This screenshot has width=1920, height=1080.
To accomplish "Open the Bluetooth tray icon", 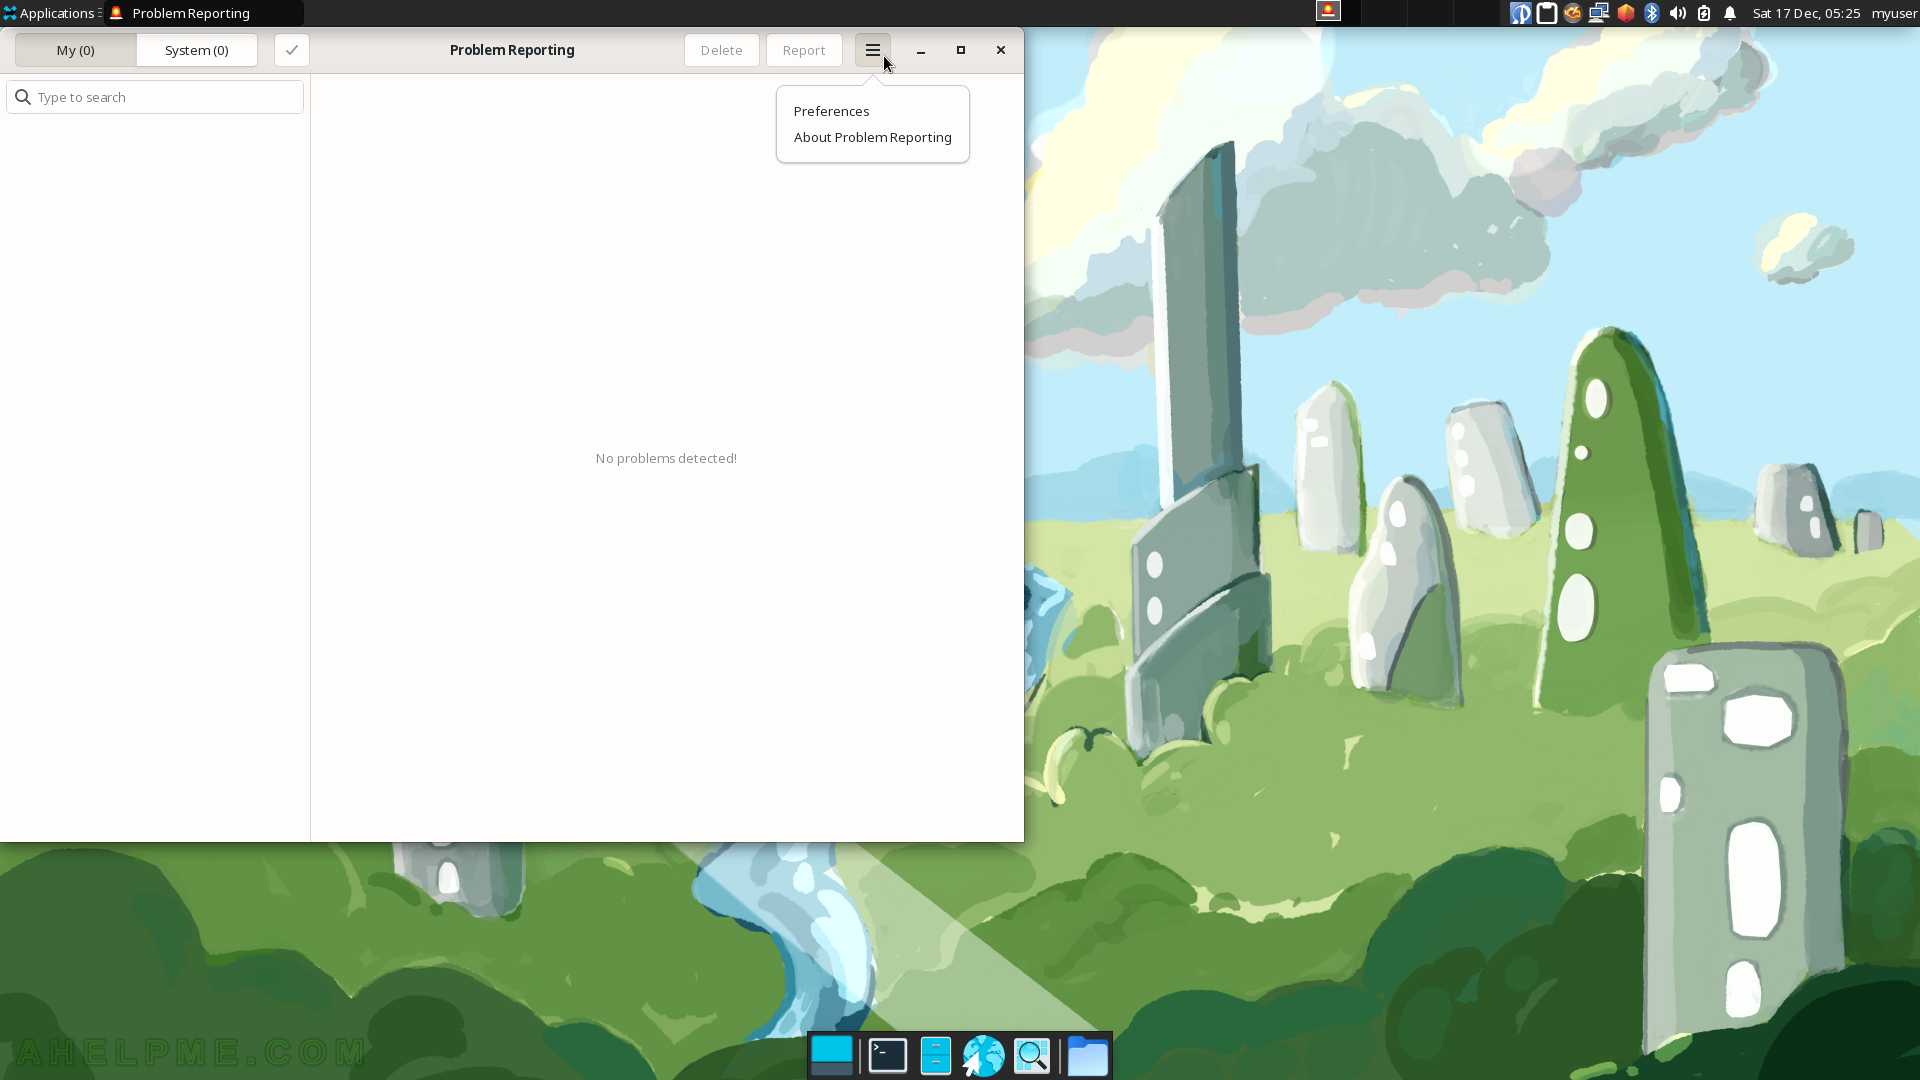I will (x=1652, y=13).
